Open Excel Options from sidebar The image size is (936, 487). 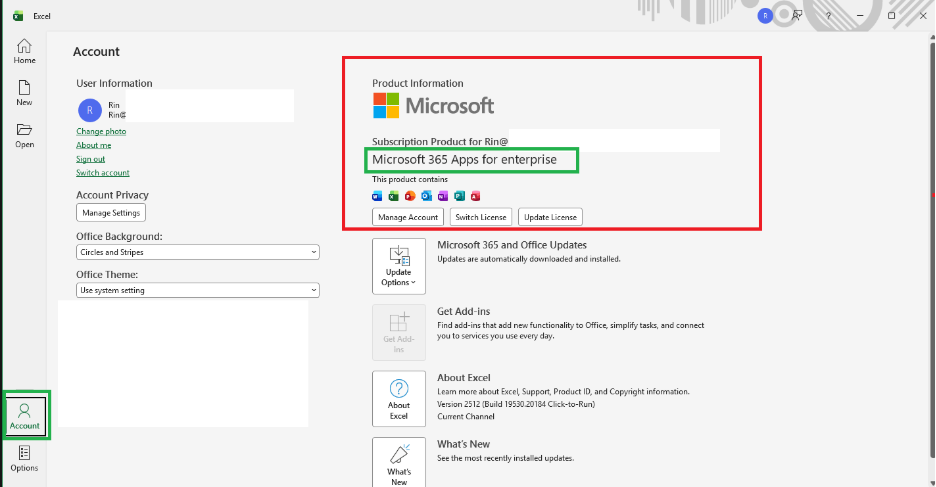24,458
